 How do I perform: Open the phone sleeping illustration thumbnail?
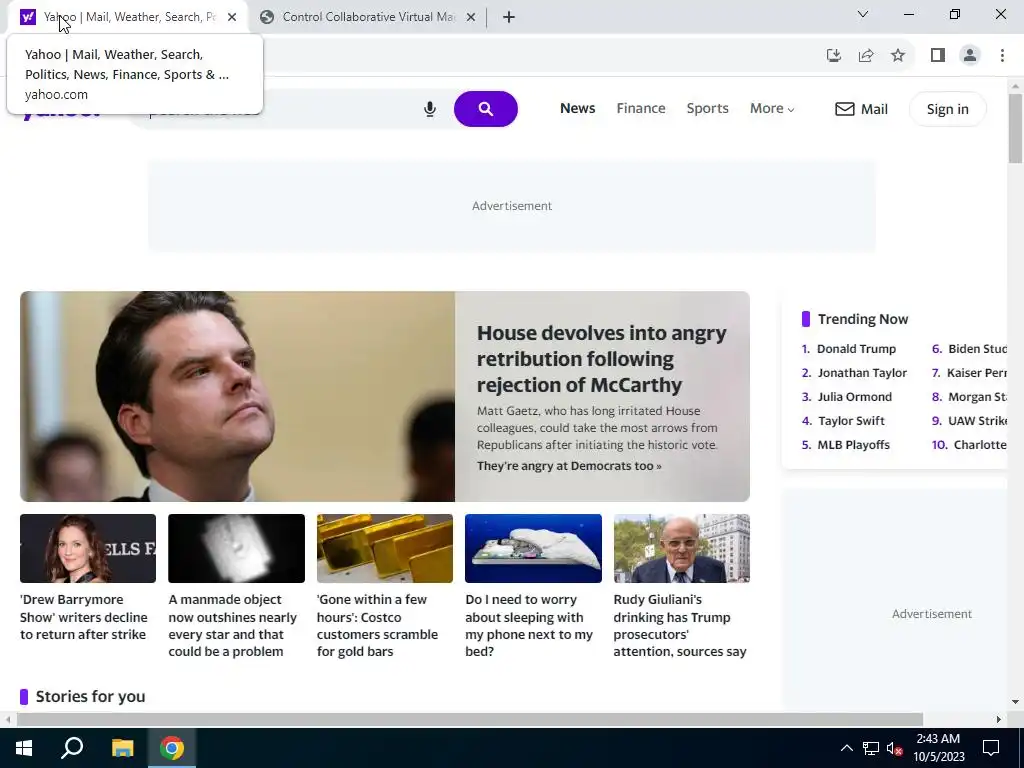(x=534, y=548)
